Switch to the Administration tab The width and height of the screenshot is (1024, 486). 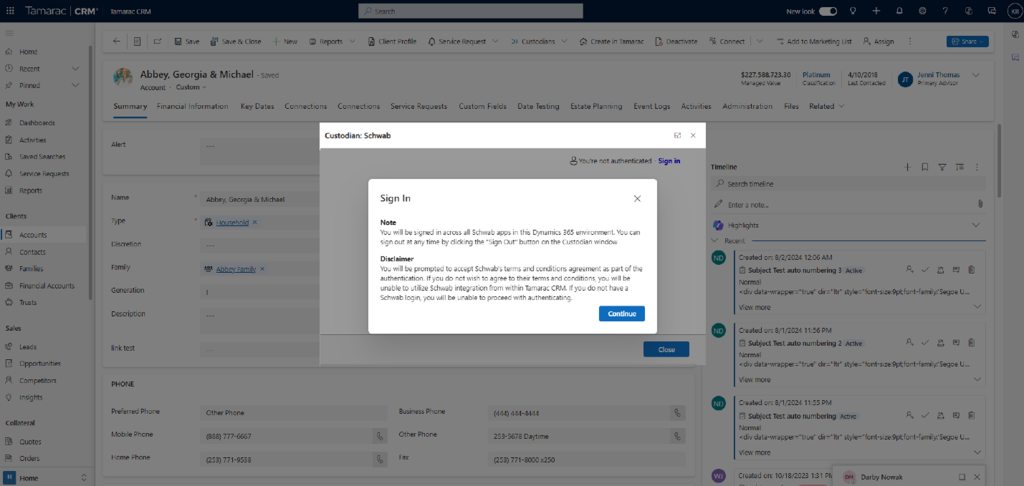[x=747, y=106]
